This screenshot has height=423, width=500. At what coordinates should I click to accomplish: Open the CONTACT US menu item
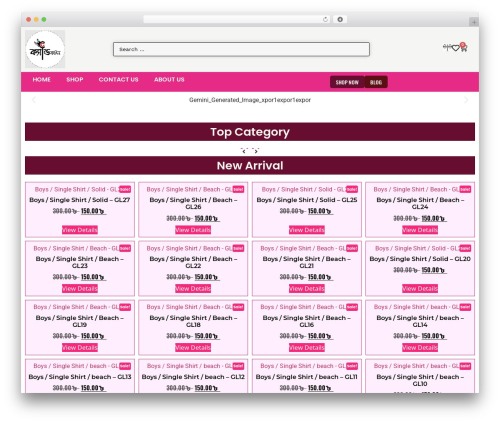click(x=118, y=80)
